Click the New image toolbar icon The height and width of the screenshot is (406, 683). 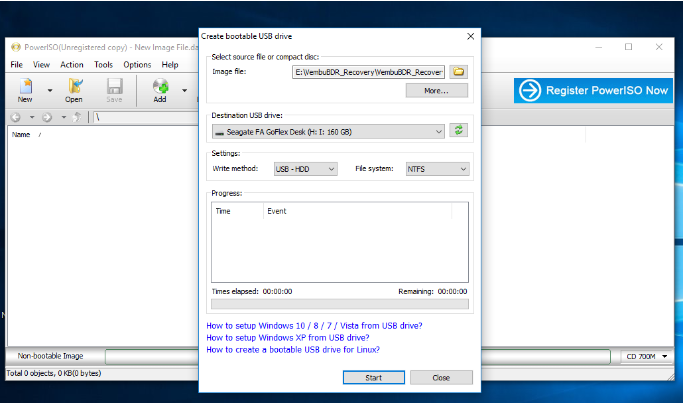pyautogui.click(x=25, y=90)
